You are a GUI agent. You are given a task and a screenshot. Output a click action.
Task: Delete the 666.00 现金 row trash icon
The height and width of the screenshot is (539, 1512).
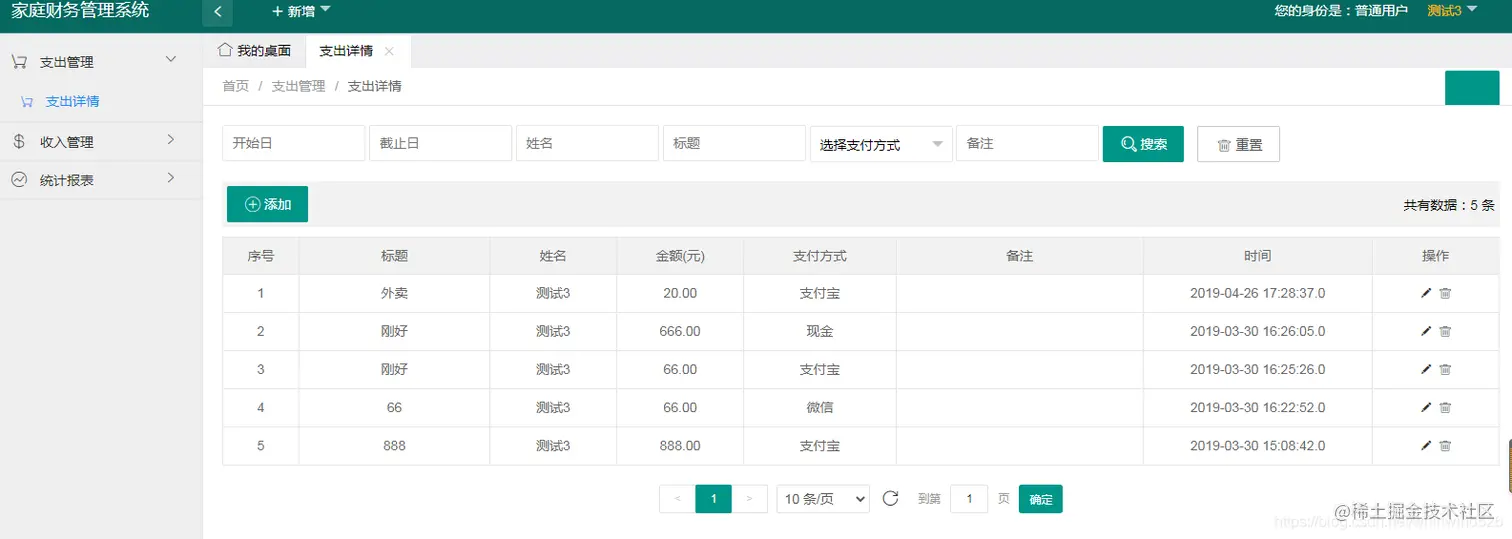pos(1445,331)
